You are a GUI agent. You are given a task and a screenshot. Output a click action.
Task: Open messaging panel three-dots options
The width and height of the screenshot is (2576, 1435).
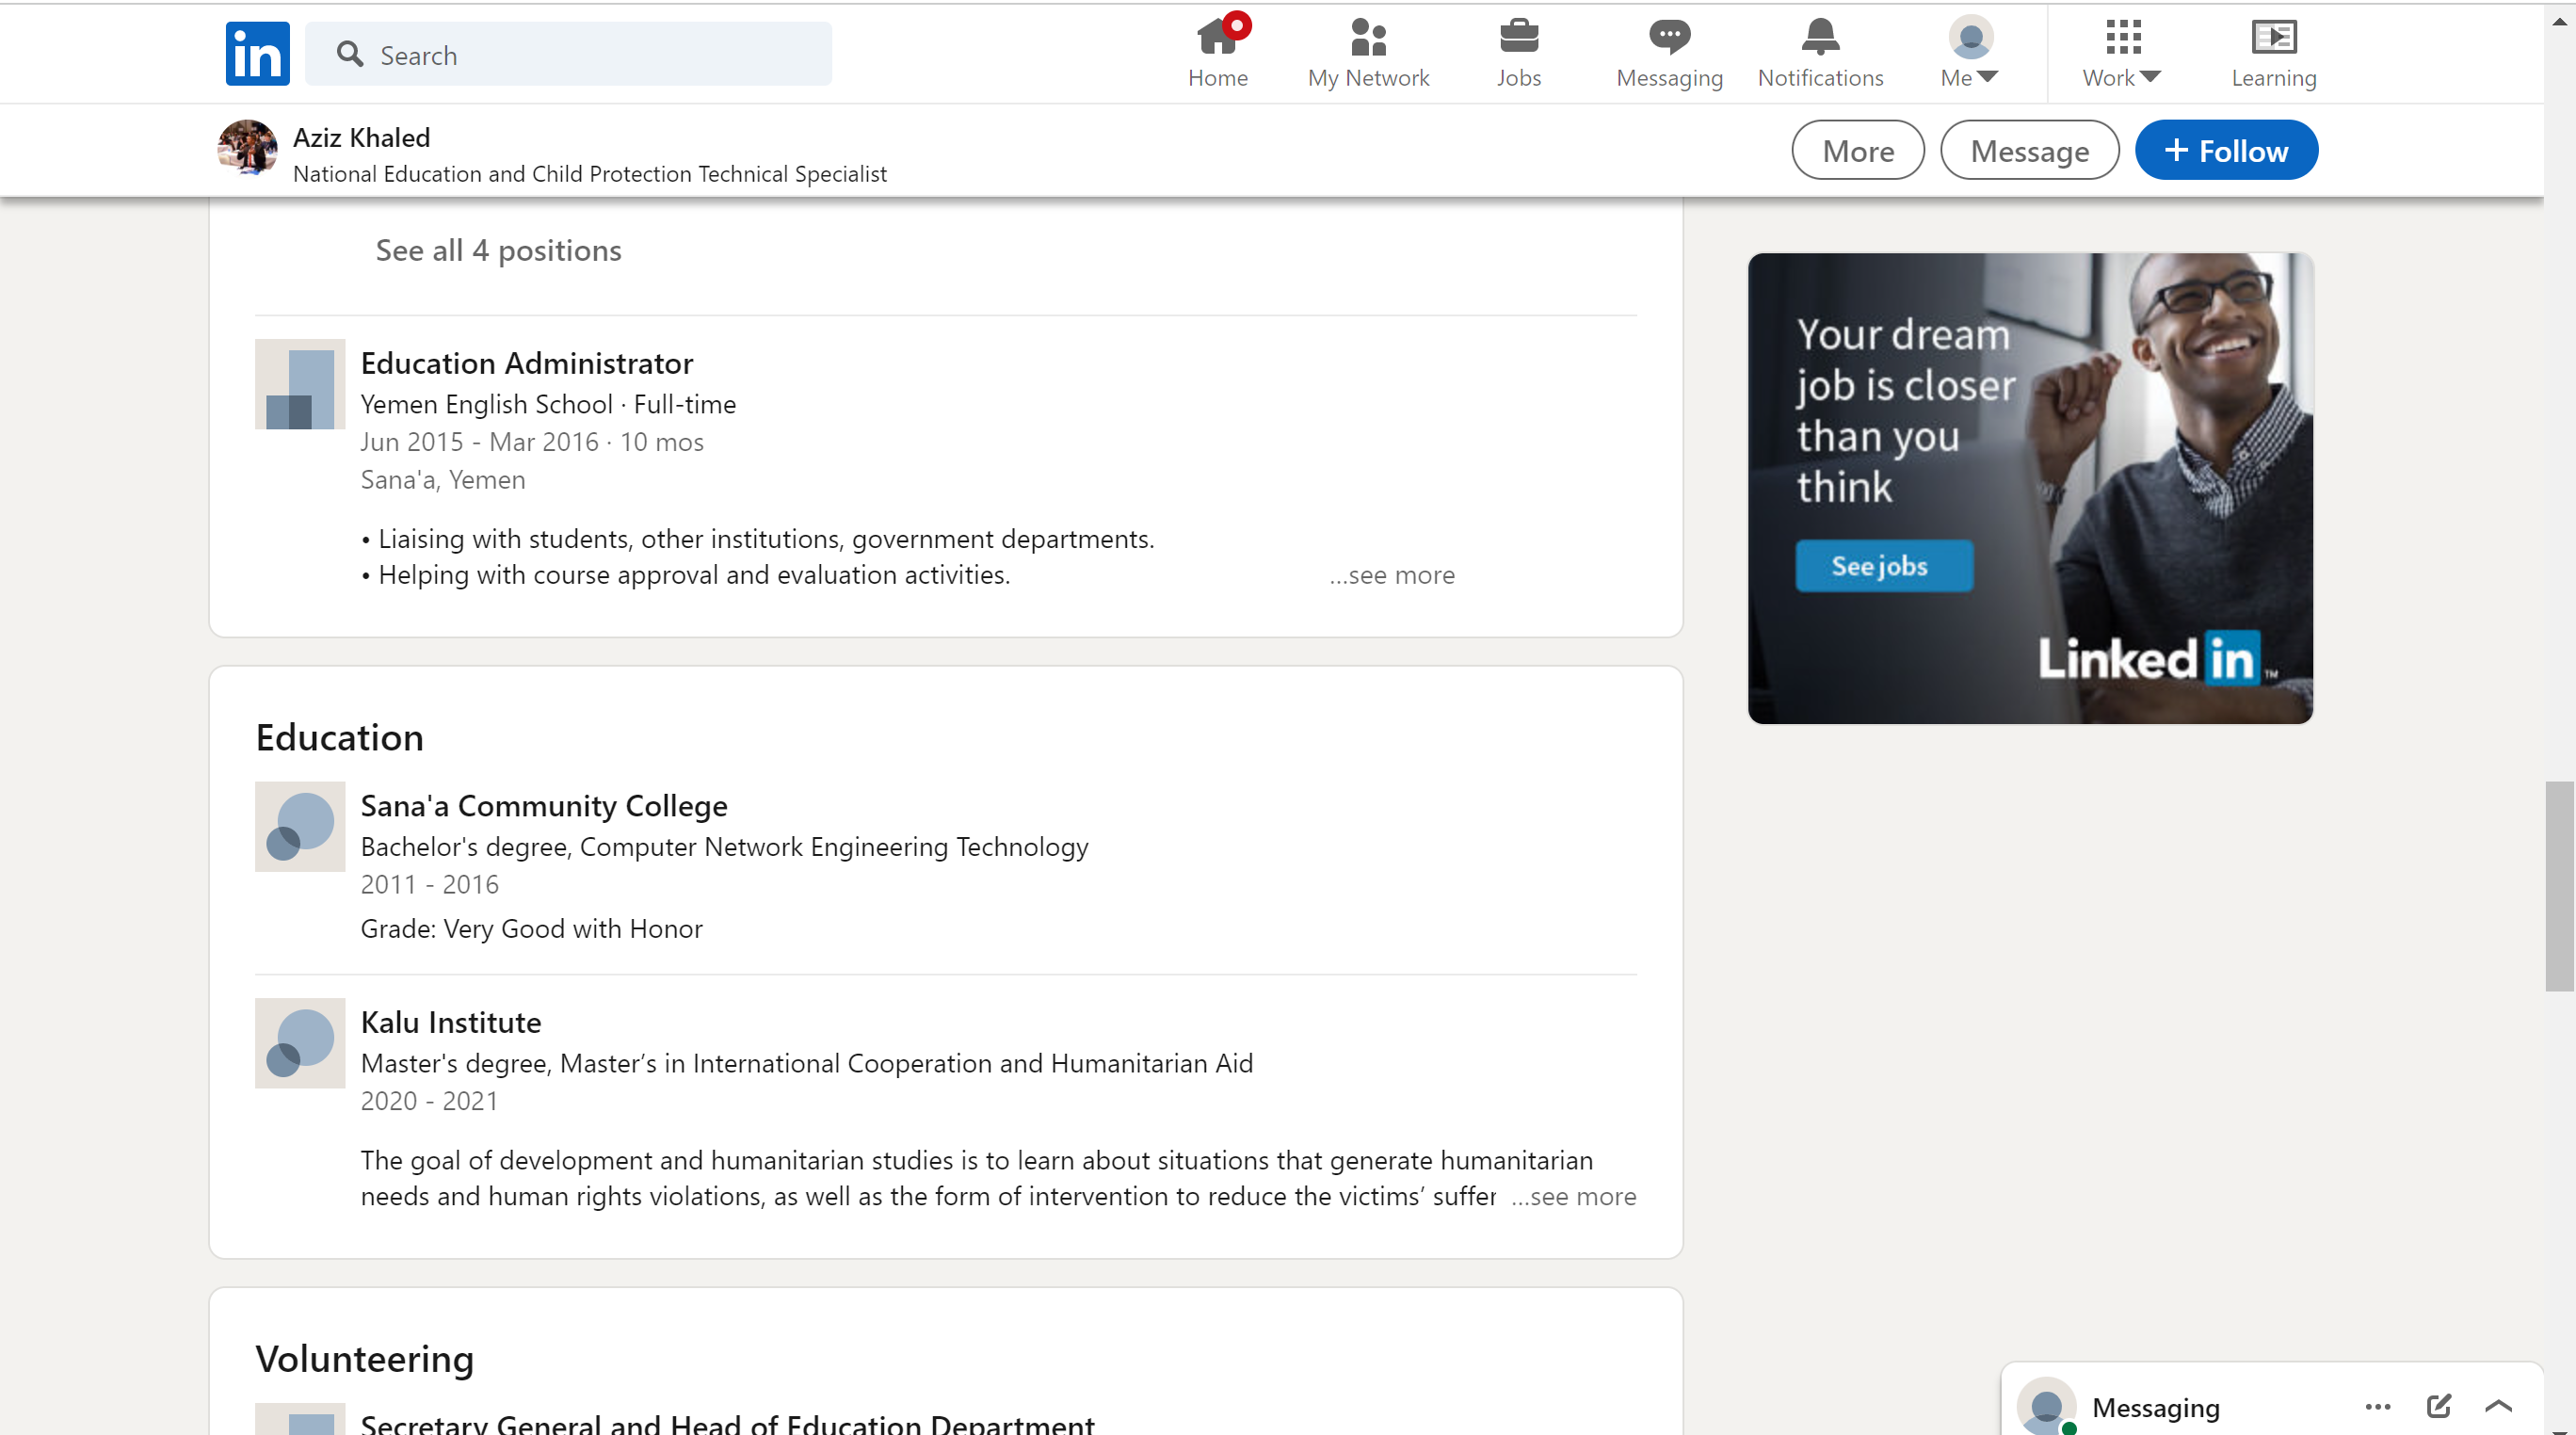[x=2377, y=1406]
